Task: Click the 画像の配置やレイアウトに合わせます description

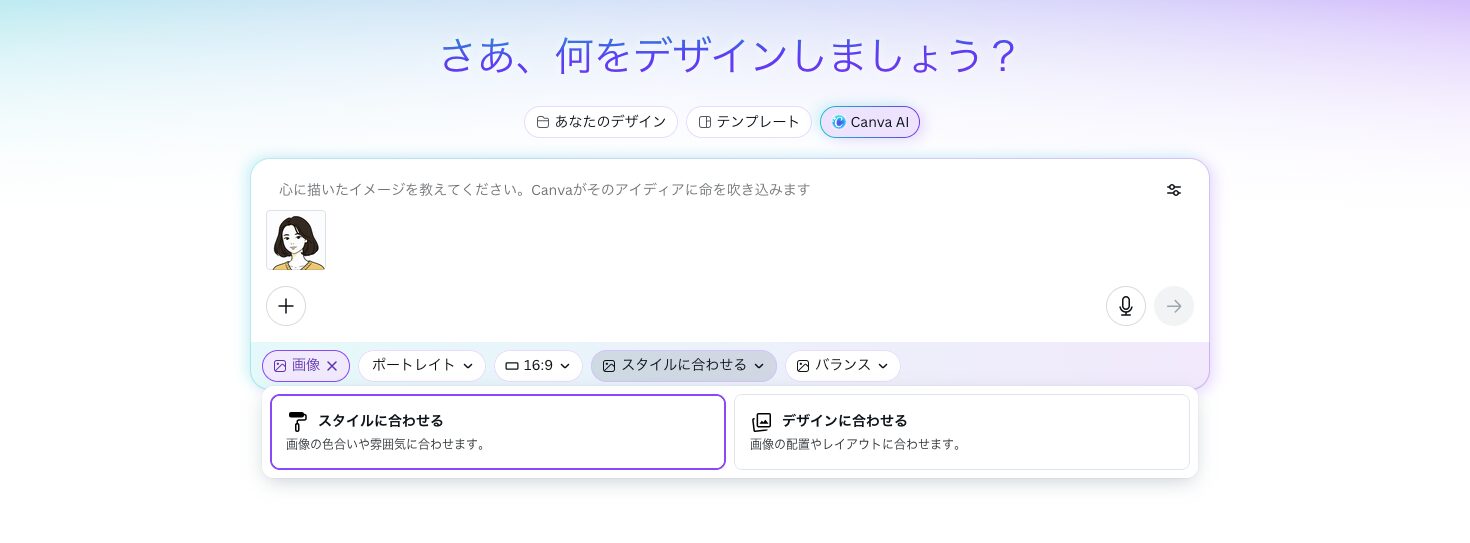Action: pyautogui.click(x=858, y=444)
